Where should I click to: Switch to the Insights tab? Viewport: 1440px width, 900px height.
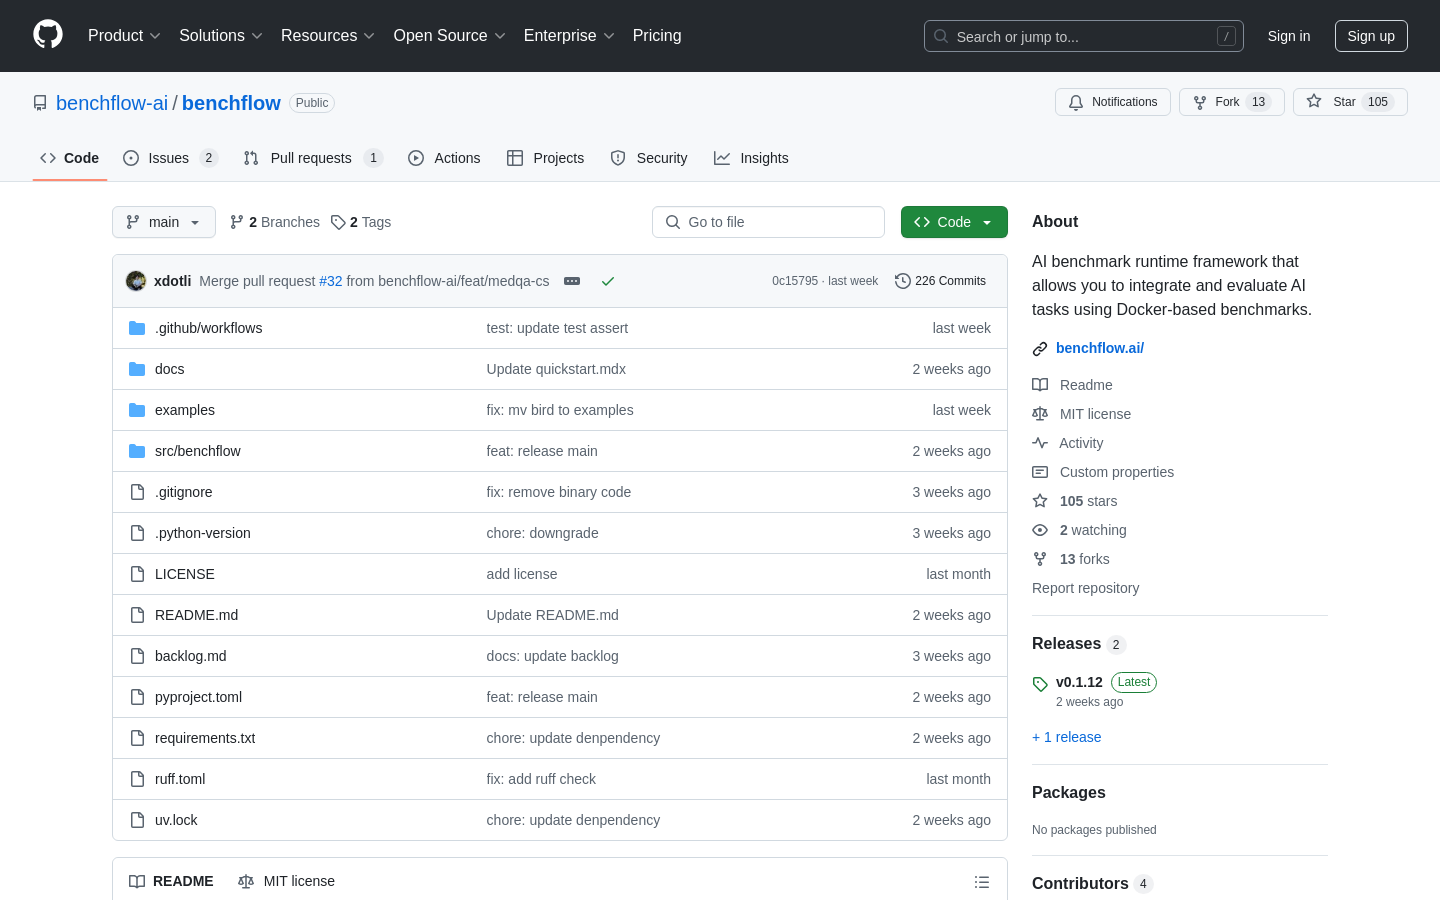(751, 158)
